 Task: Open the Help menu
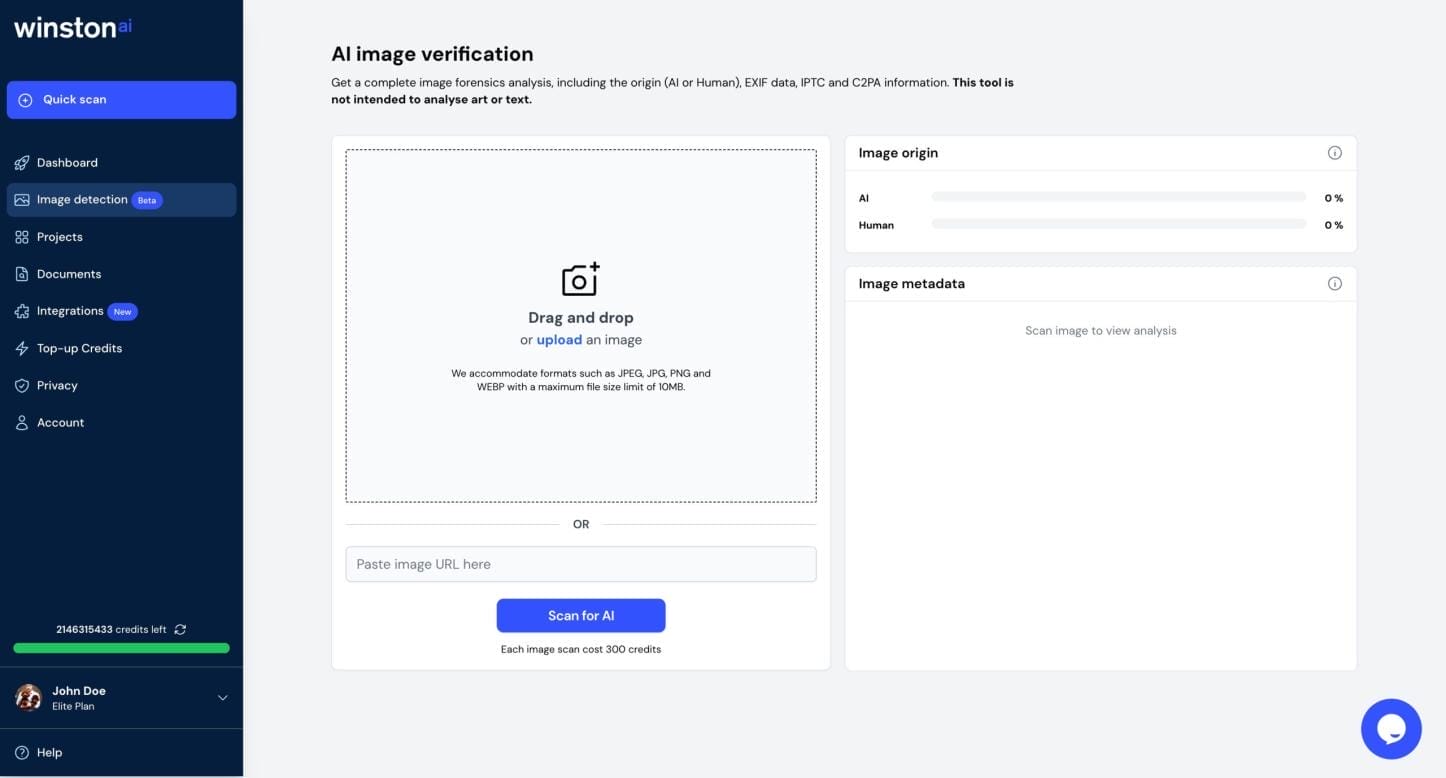pyautogui.click(x=49, y=752)
